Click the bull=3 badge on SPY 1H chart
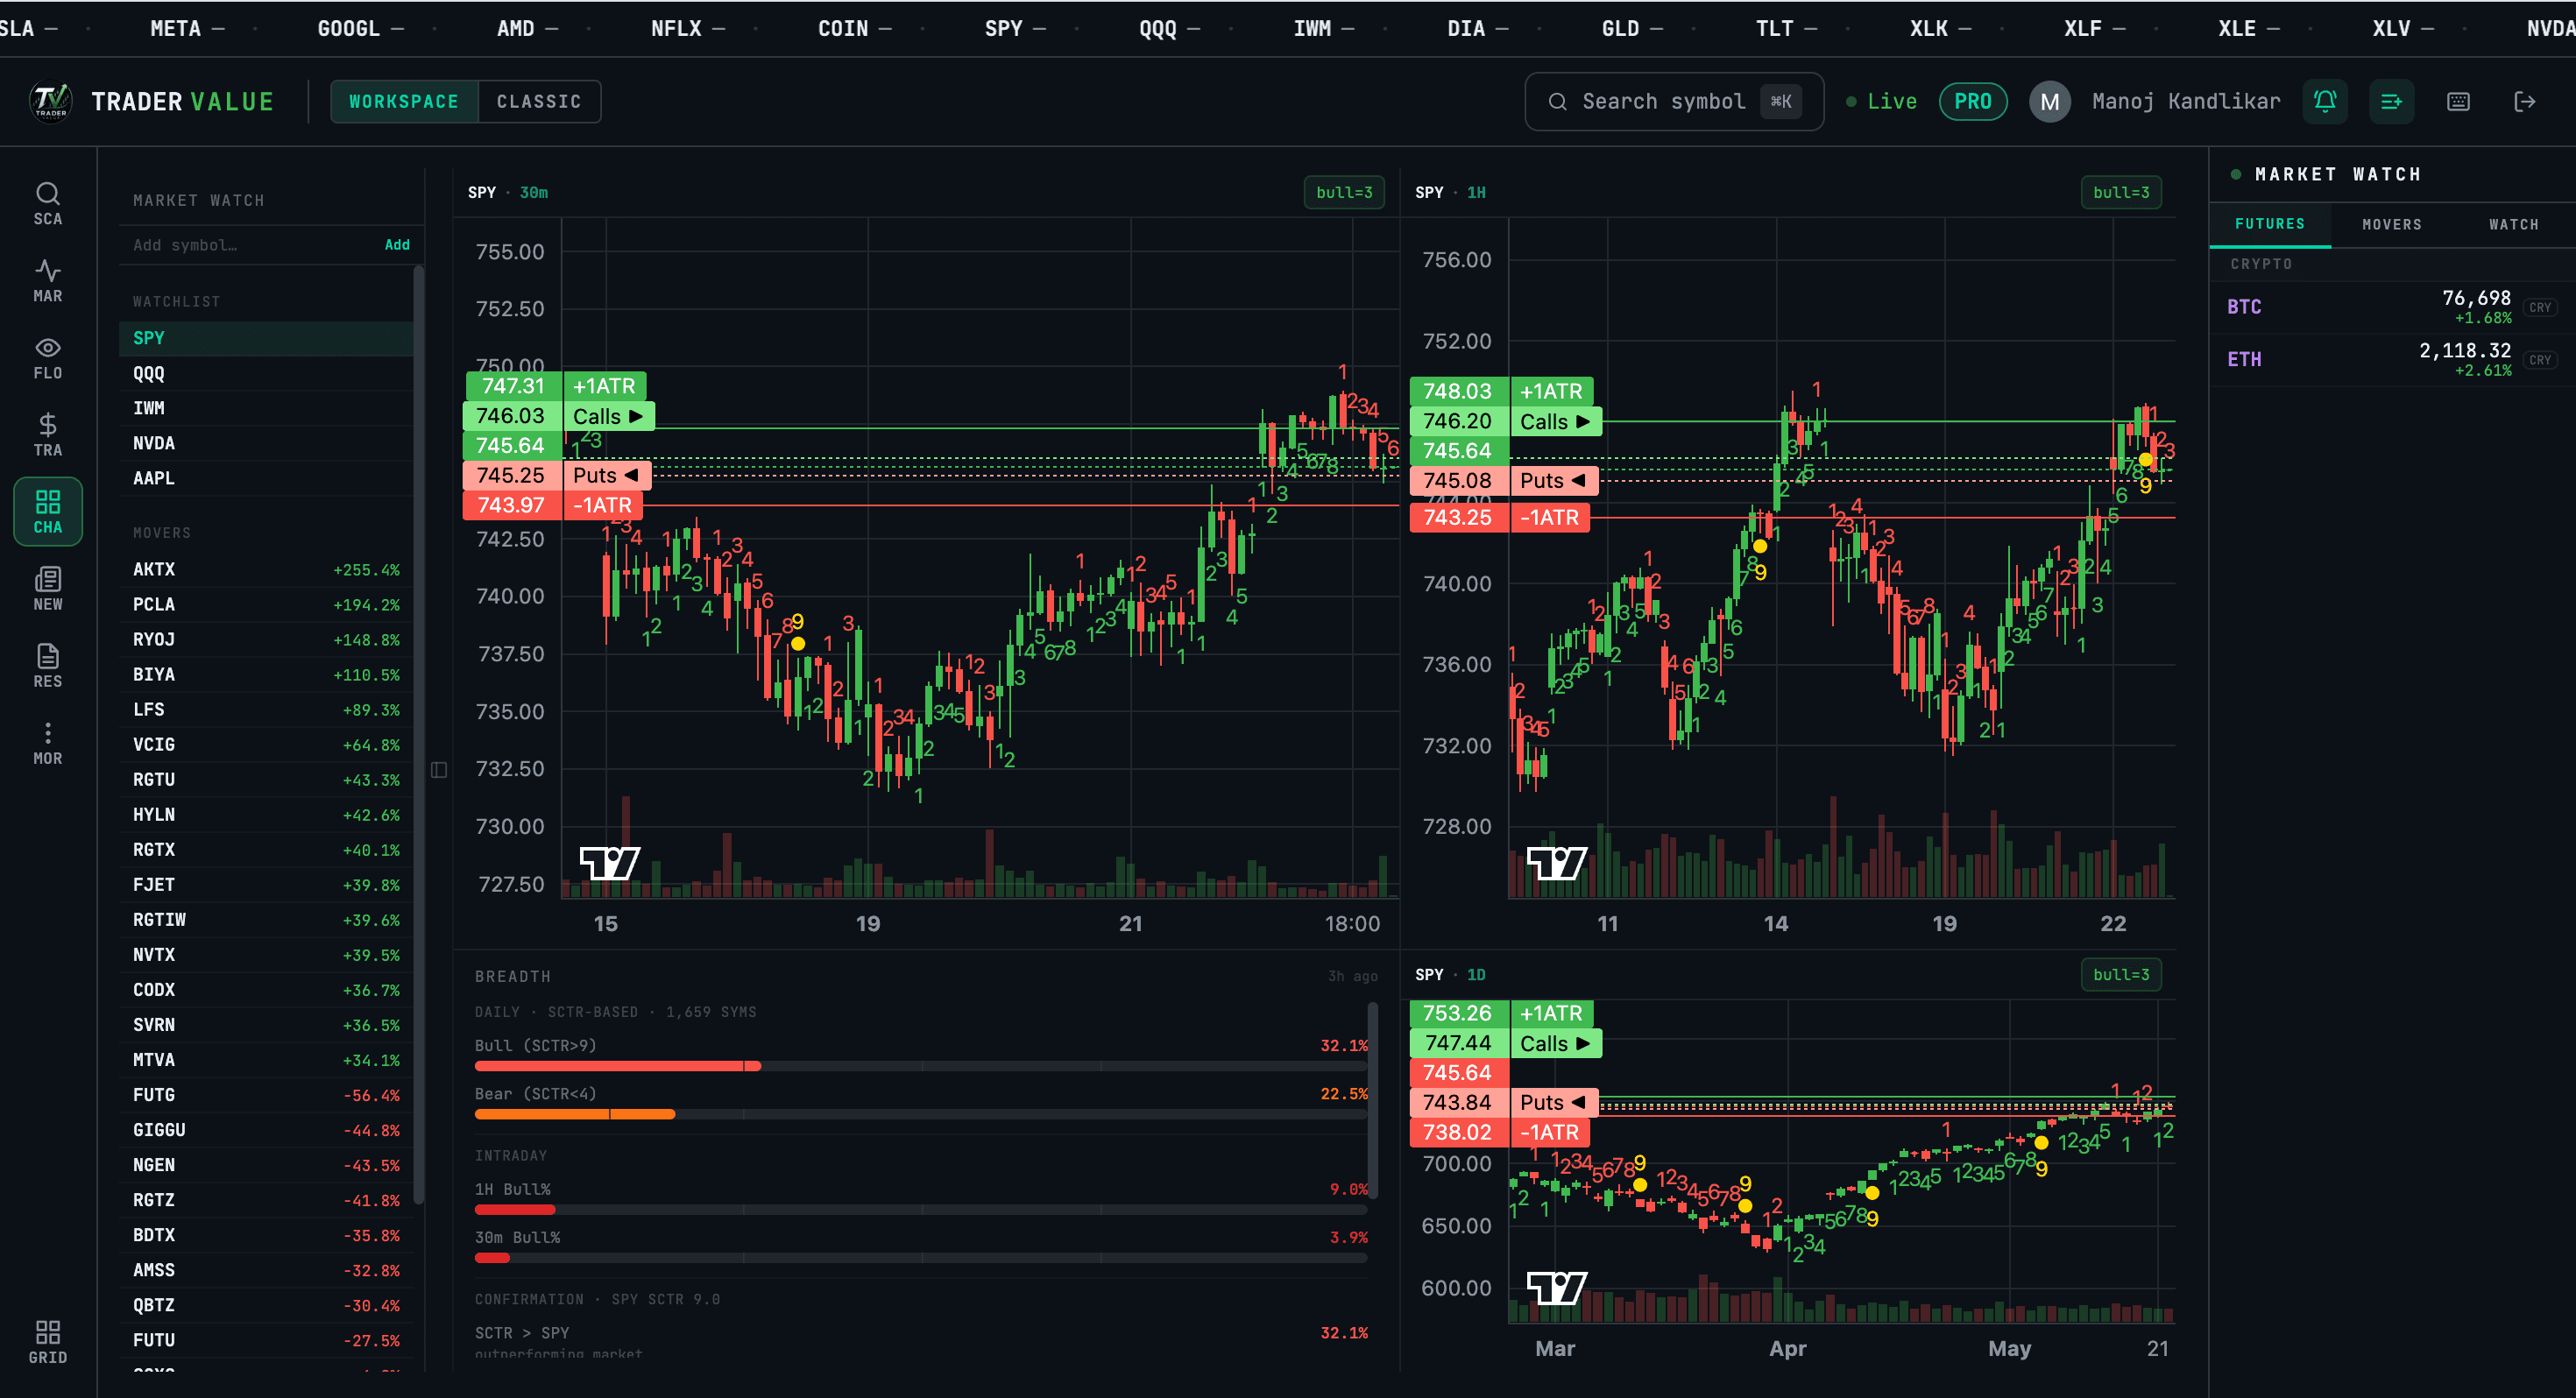The width and height of the screenshot is (2576, 1398). (2120, 192)
